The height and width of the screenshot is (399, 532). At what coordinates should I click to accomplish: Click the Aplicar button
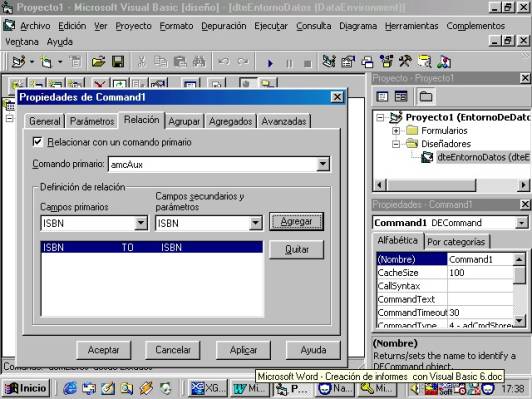[x=243, y=350]
